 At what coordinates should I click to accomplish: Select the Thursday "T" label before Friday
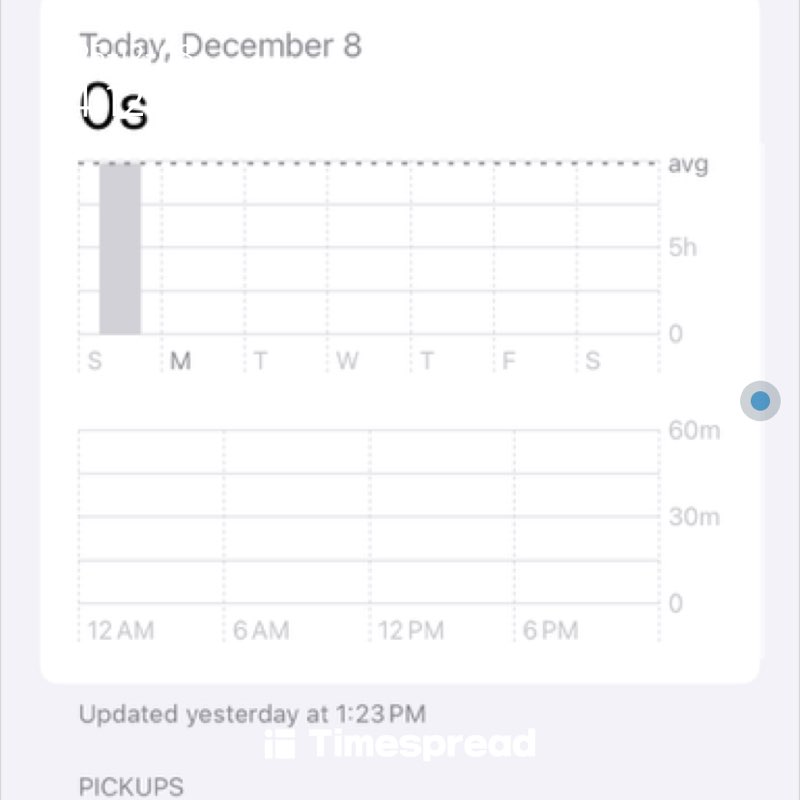pyautogui.click(x=427, y=361)
